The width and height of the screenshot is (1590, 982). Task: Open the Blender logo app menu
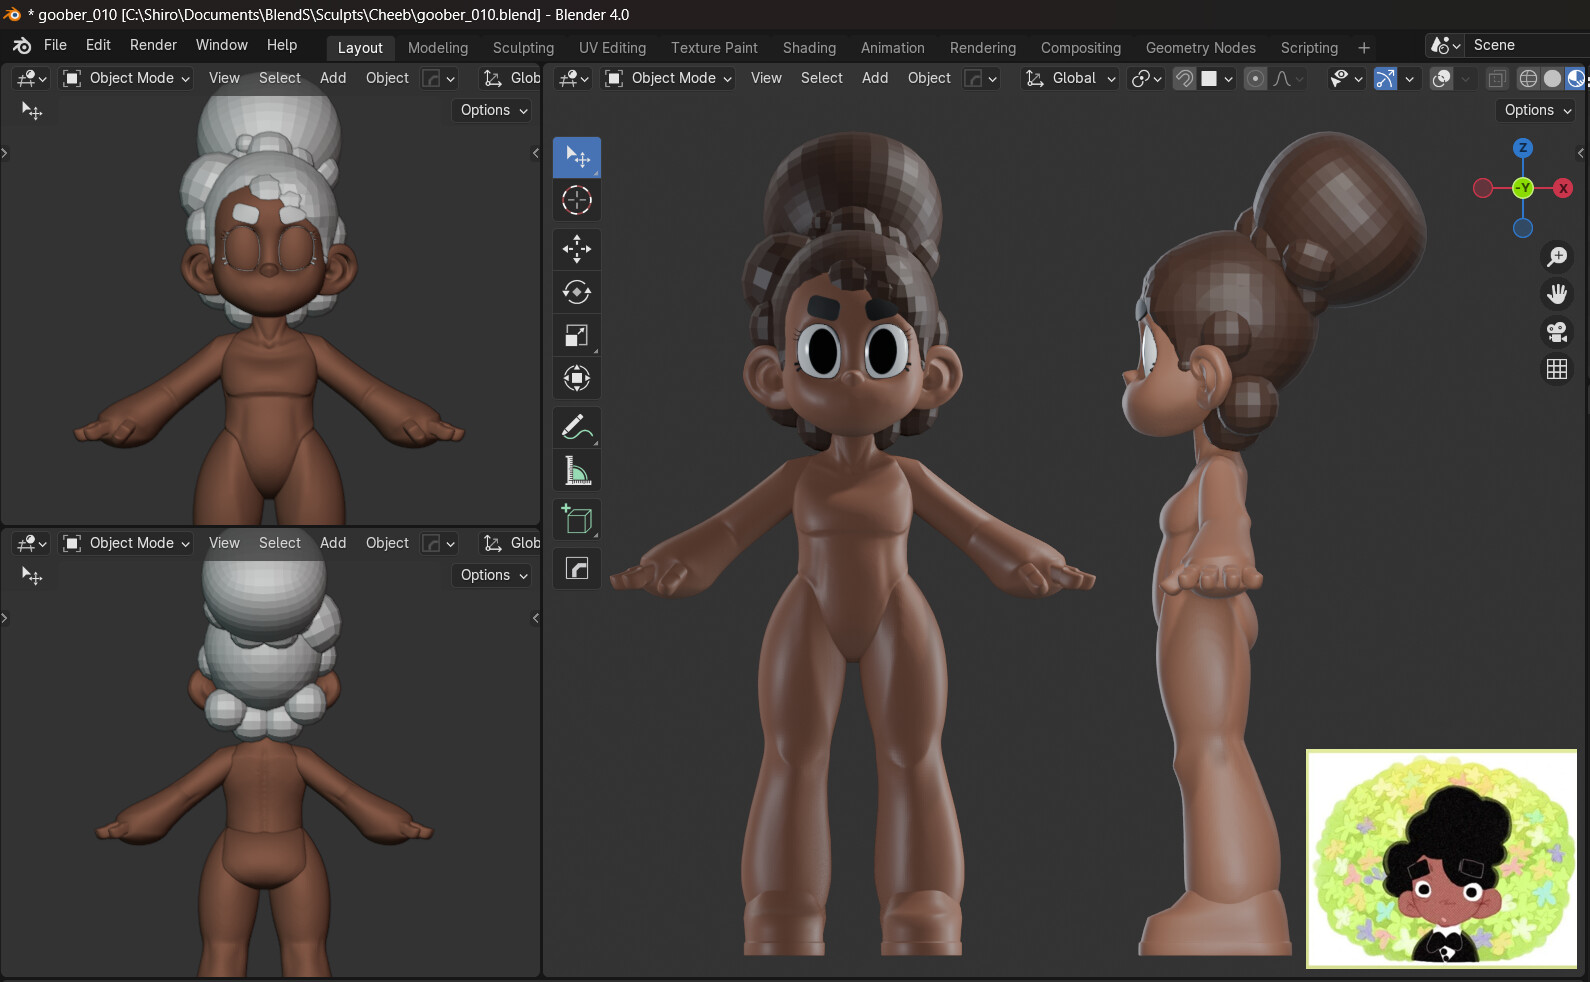[22, 46]
